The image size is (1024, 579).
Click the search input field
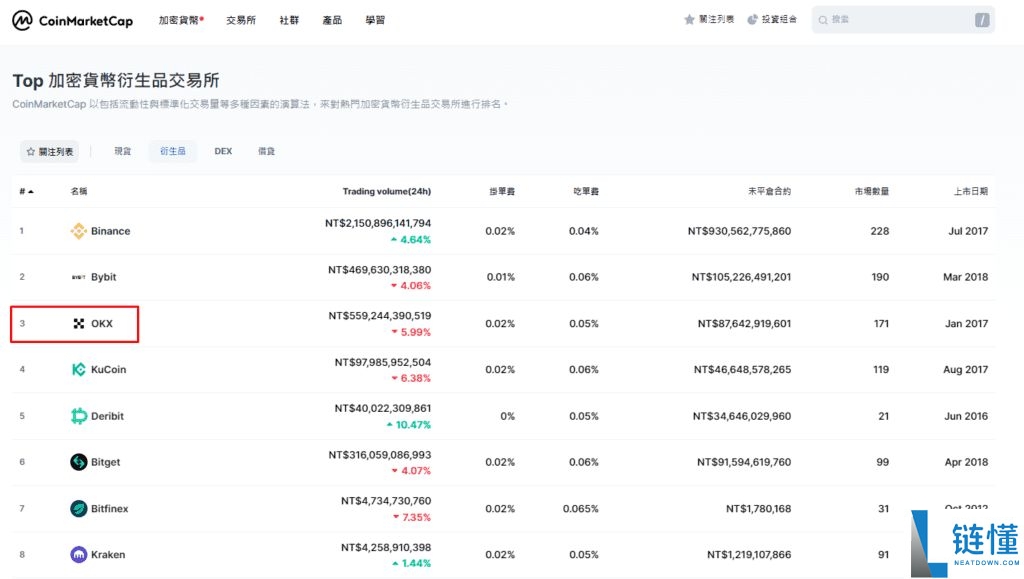(903, 20)
